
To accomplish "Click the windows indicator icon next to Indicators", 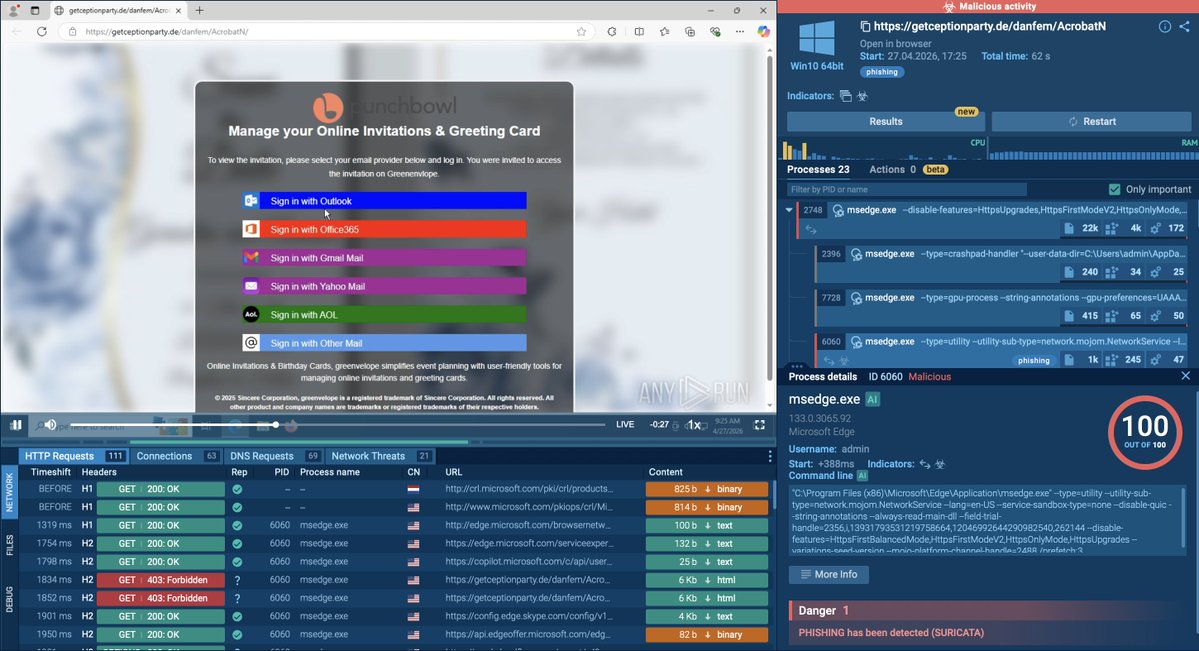I will click(846, 96).
